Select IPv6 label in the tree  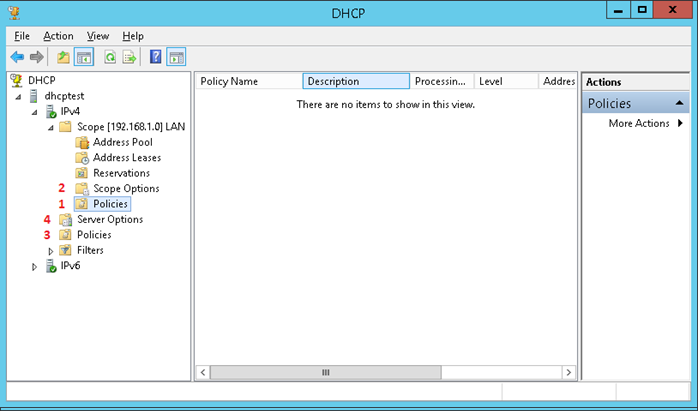(70, 266)
